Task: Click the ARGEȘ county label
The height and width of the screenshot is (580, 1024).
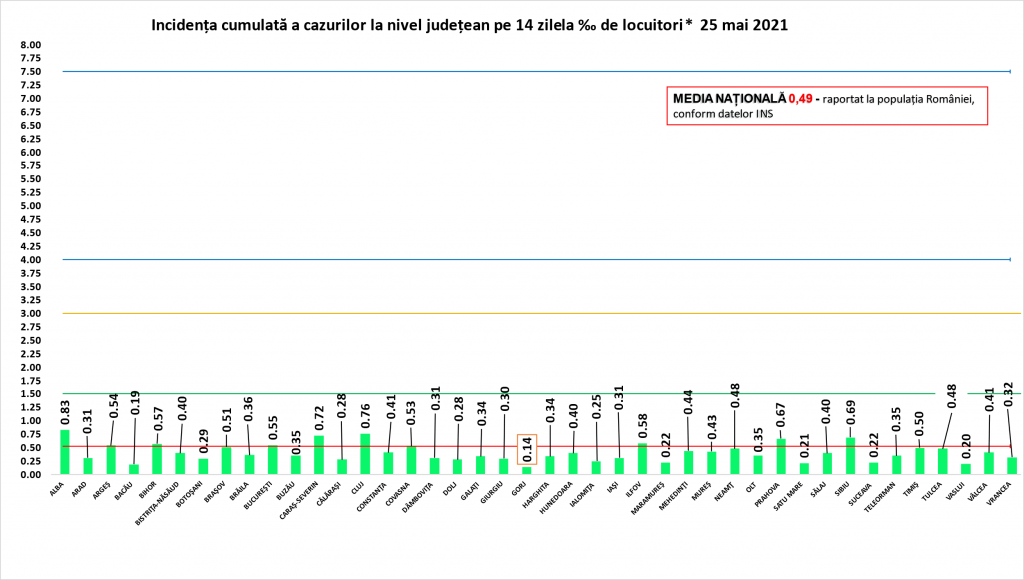Action: tap(101, 491)
